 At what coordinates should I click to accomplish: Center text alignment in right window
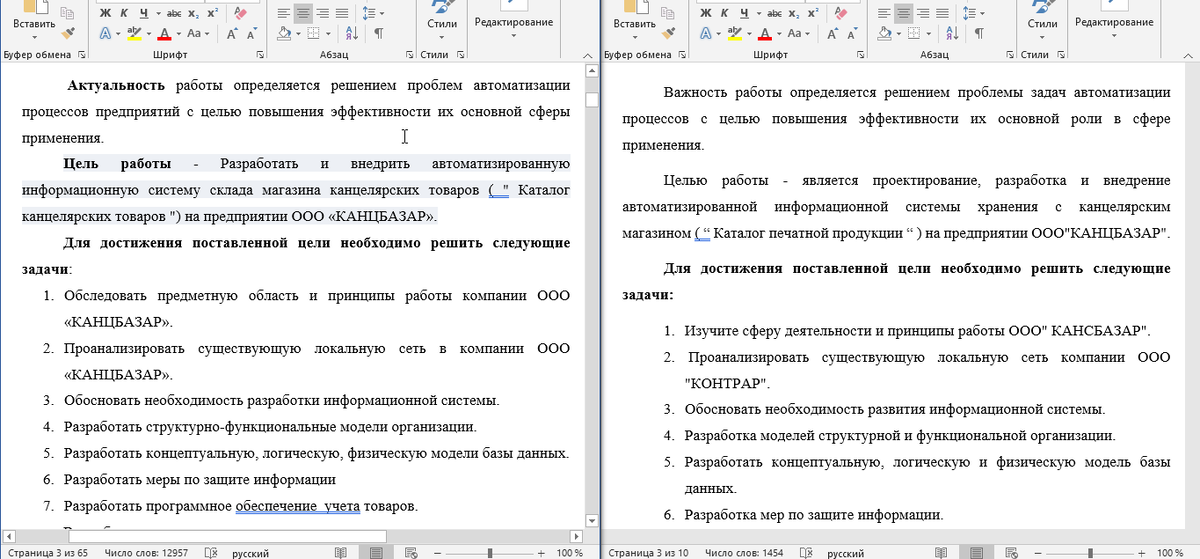tap(903, 13)
